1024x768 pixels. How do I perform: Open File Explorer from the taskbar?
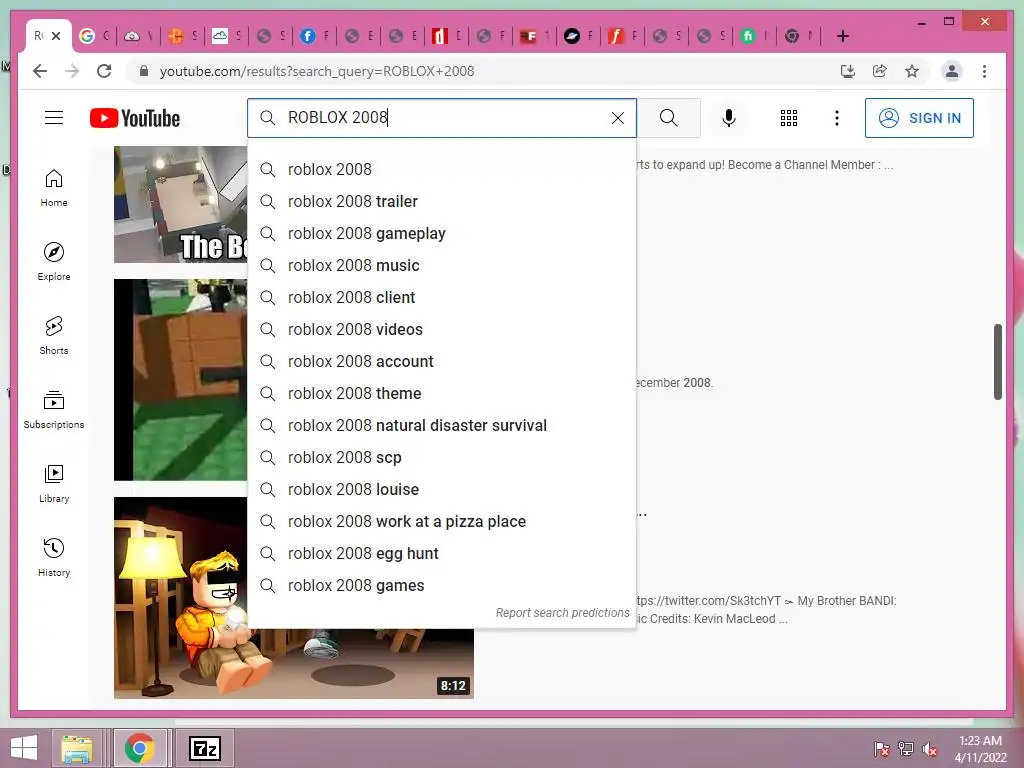point(77,748)
